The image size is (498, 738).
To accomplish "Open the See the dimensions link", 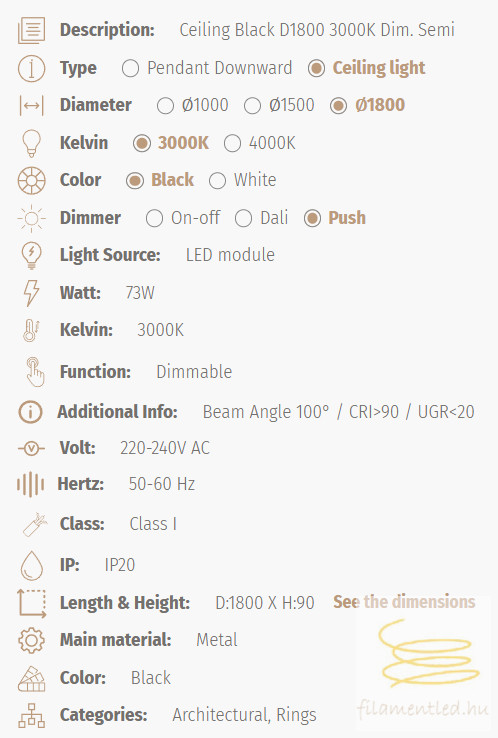I will point(404,602).
